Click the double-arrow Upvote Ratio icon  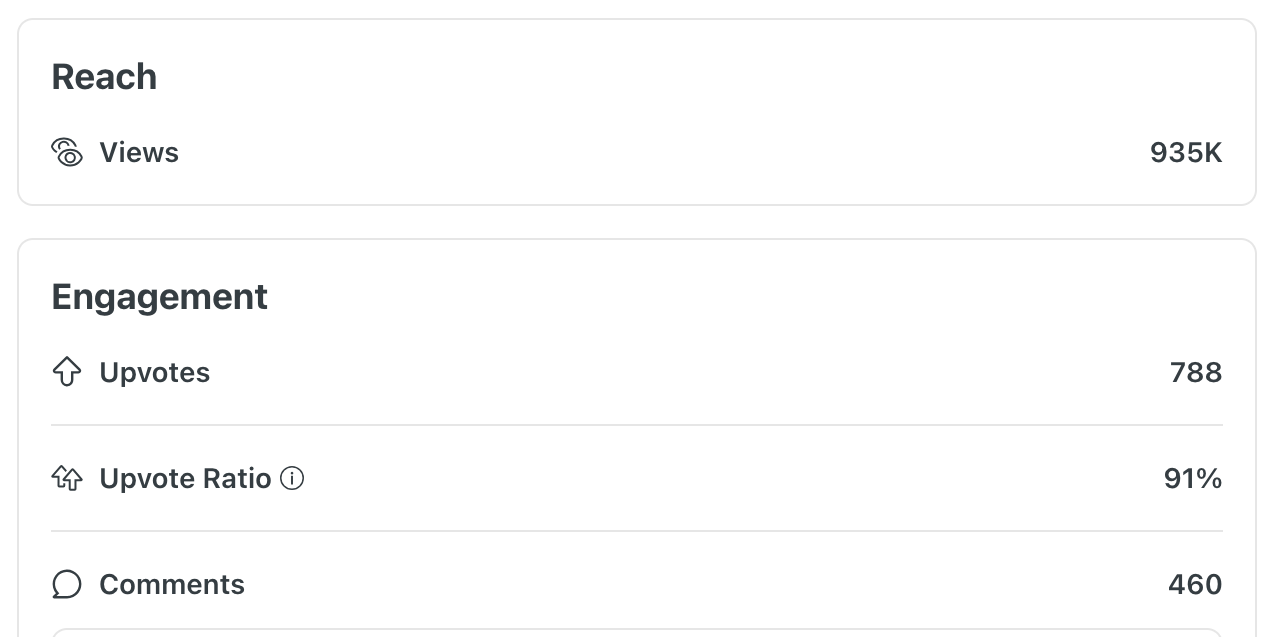pyautogui.click(x=67, y=479)
